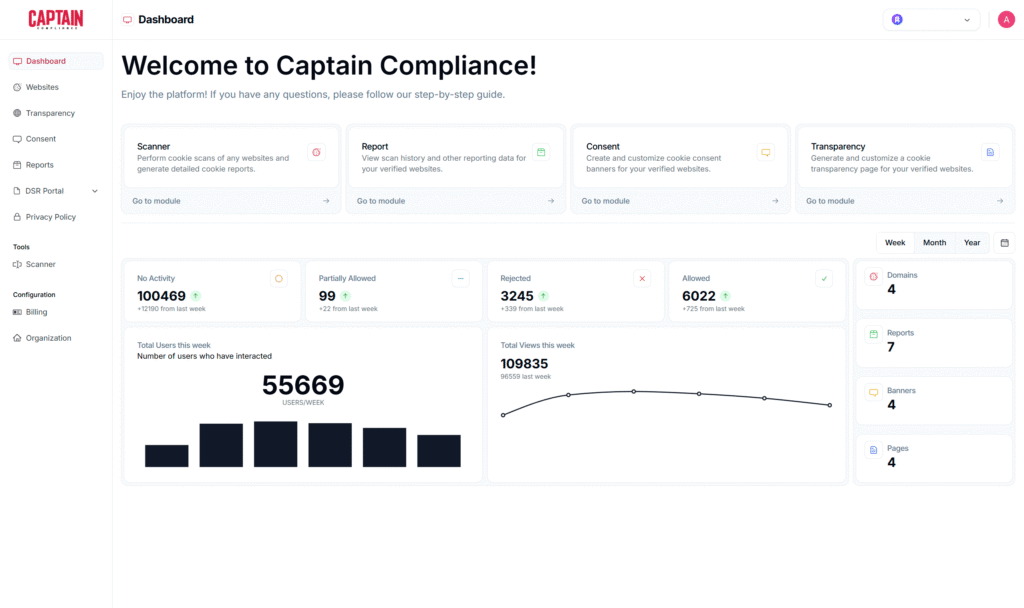Click the Consent card's banner icon
The width and height of the screenshot is (1024, 608).
[766, 152]
